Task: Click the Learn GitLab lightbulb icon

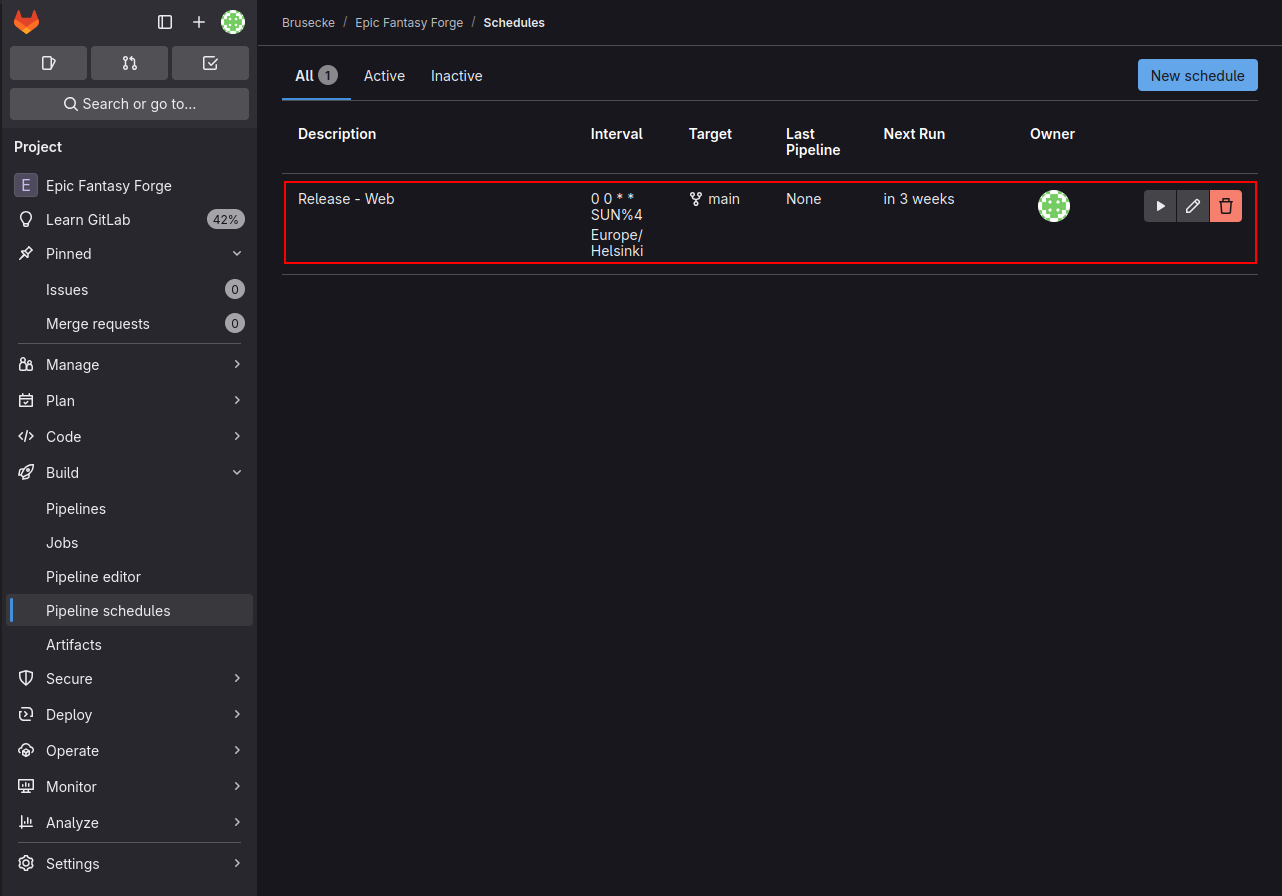Action: 26,220
